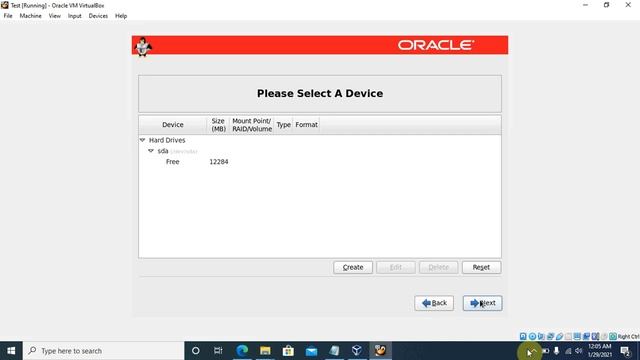
Task: Select the Hard Drives row
Action: (x=320, y=140)
